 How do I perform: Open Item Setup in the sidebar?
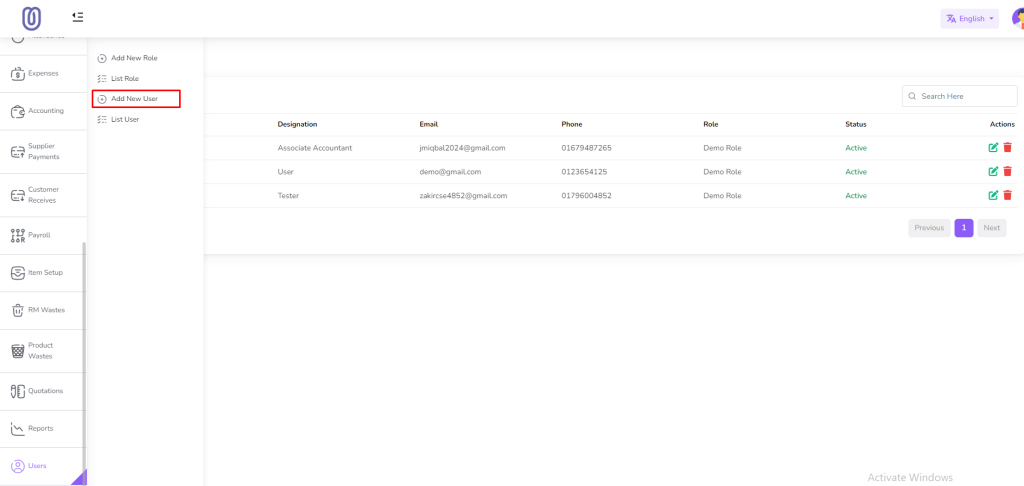click(43, 272)
